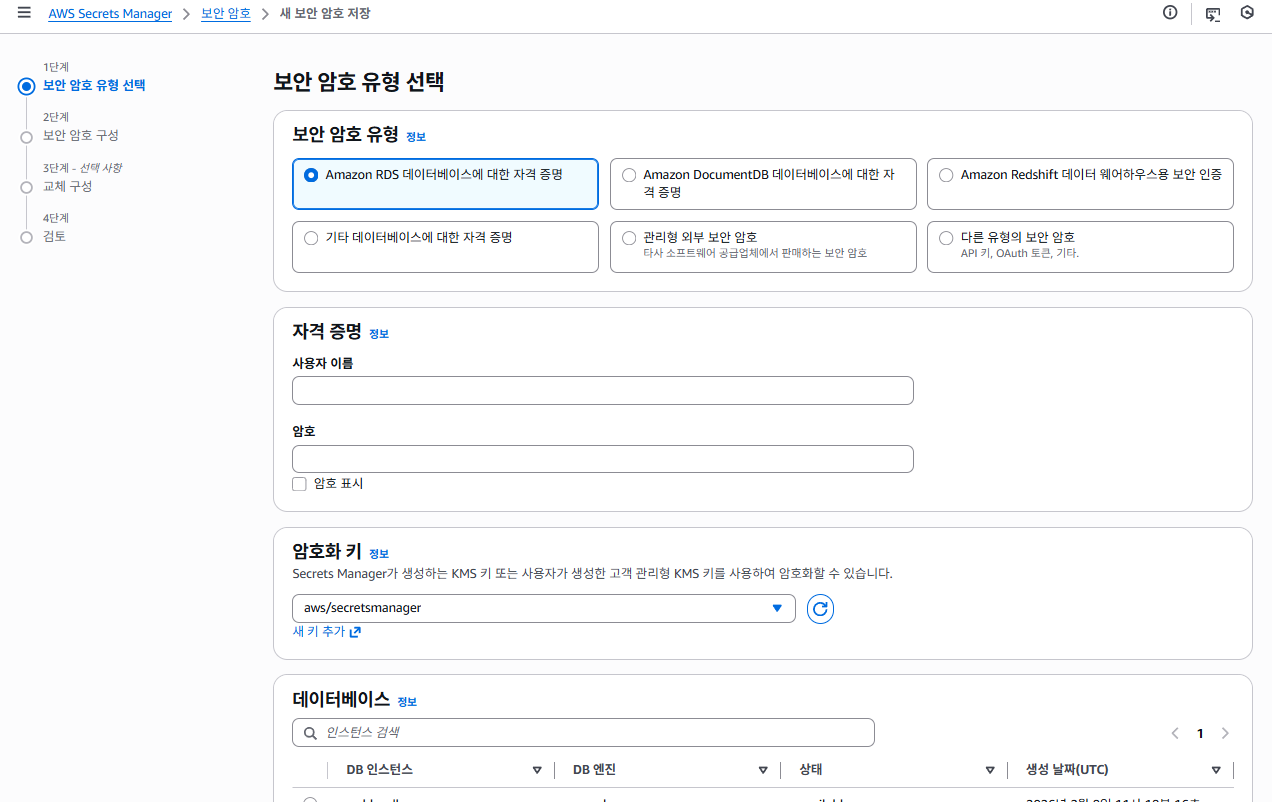Click the 상태 column header
The image size is (1272, 802).
(x=811, y=770)
